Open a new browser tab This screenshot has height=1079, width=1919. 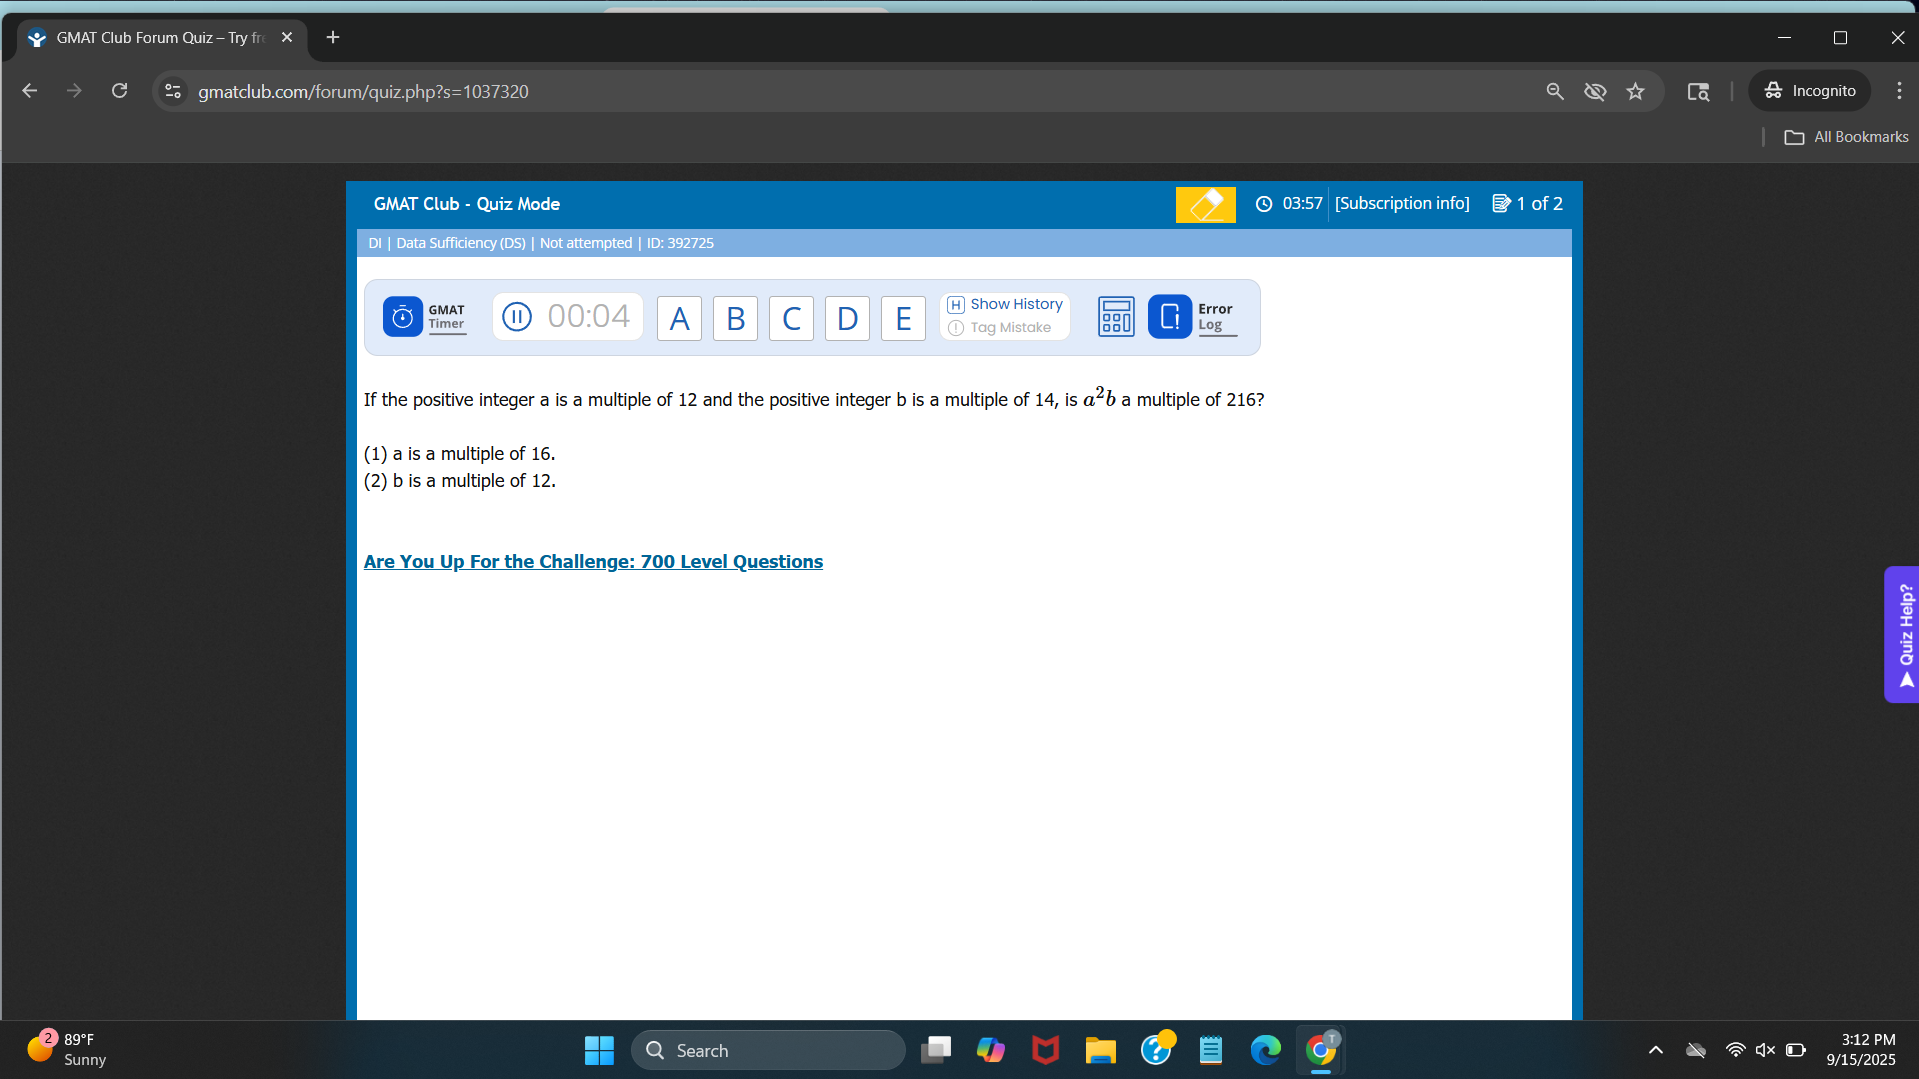click(x=333, y=38)
